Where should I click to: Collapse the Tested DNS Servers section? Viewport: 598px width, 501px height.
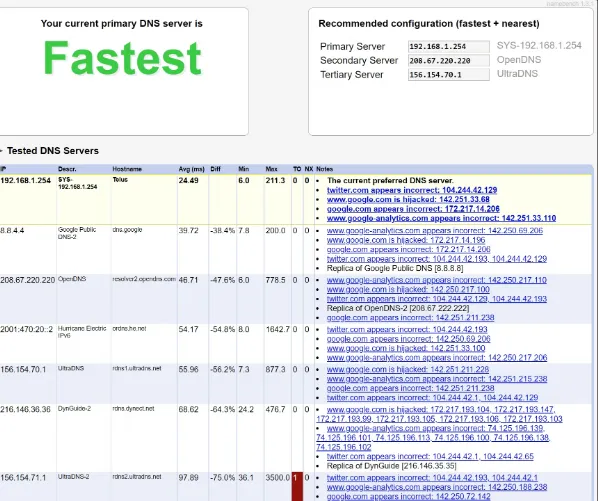[x=2, y=151]
